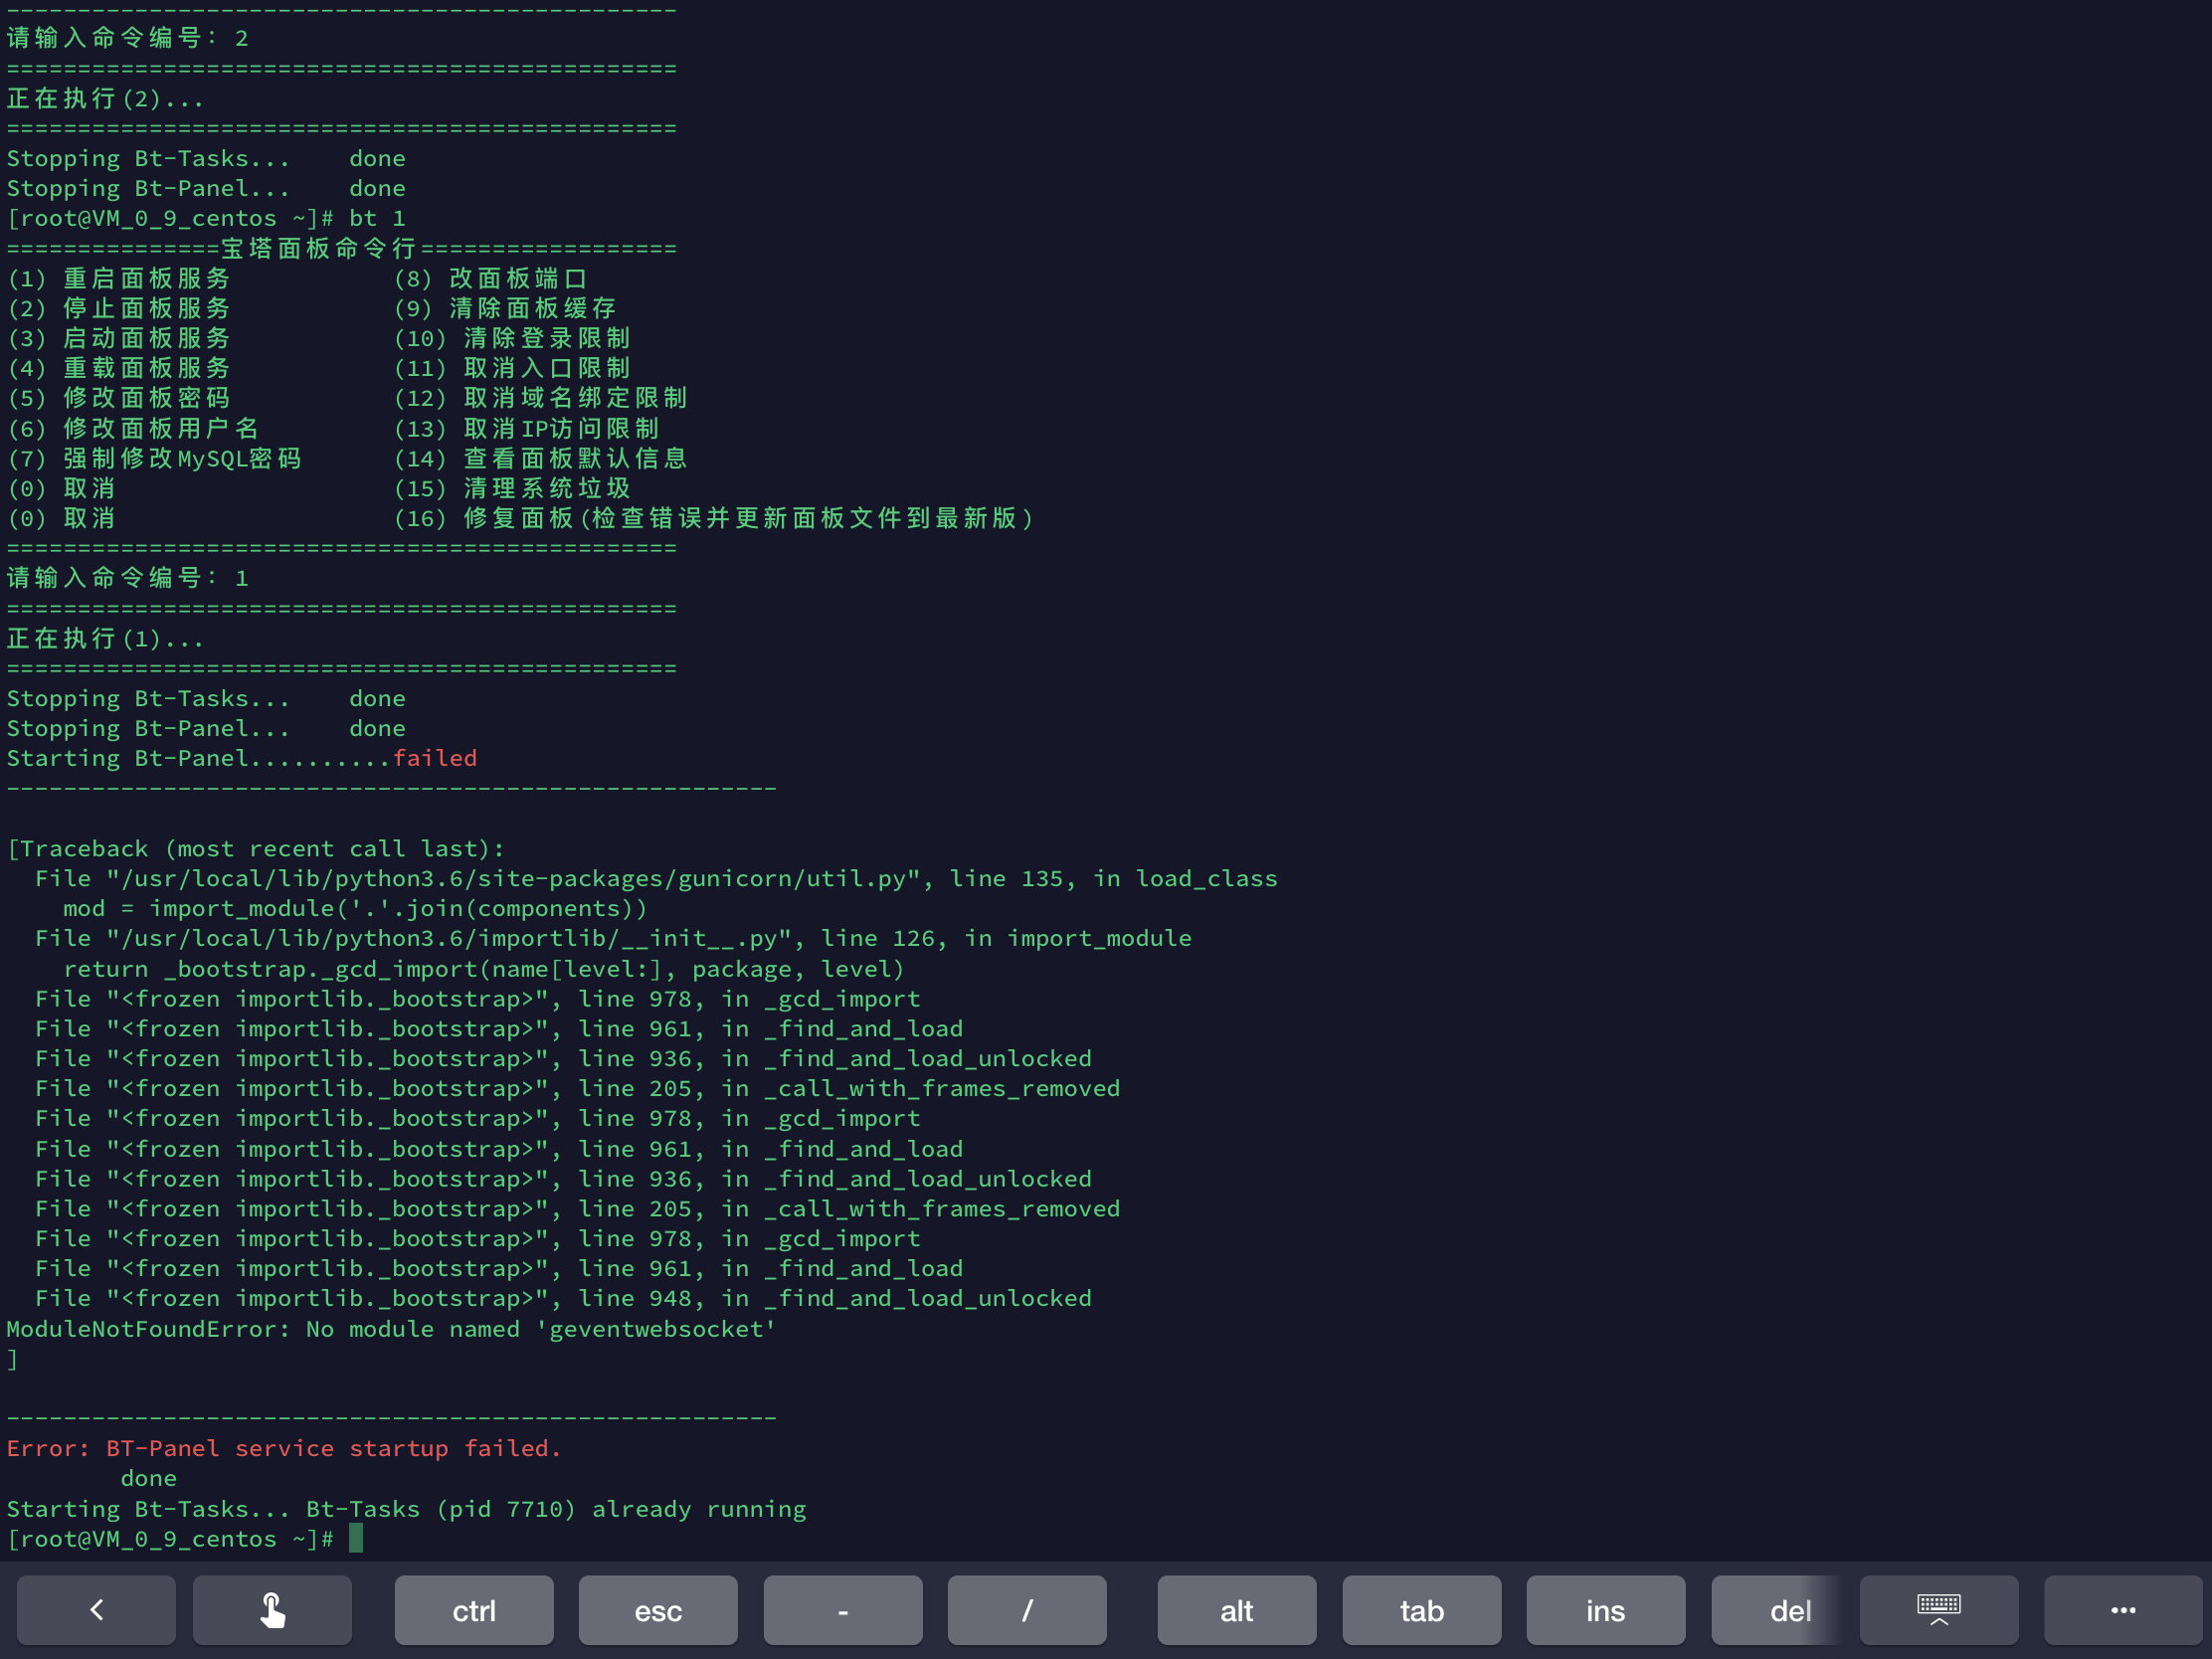Image resolution: width=2212 pixels, height=1659 pixels.
Task: Tap the slash key
Action: coord(1027,1610)
